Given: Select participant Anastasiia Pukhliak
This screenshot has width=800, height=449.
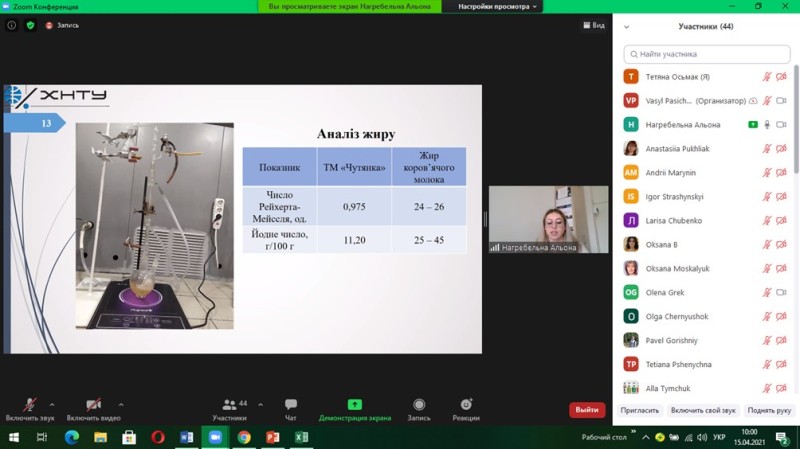Looking at the screenshot, I should [704, 148].
